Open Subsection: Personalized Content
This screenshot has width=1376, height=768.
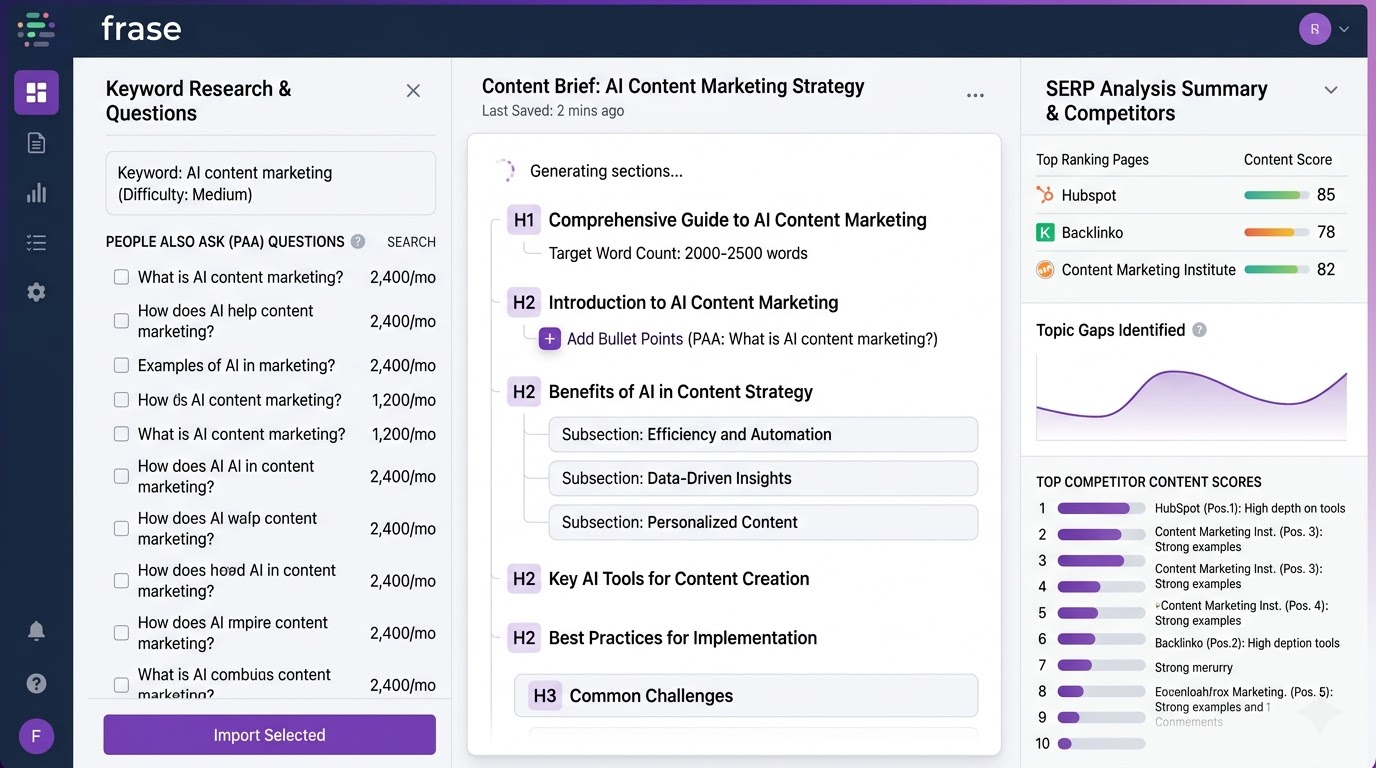[763, 522]
